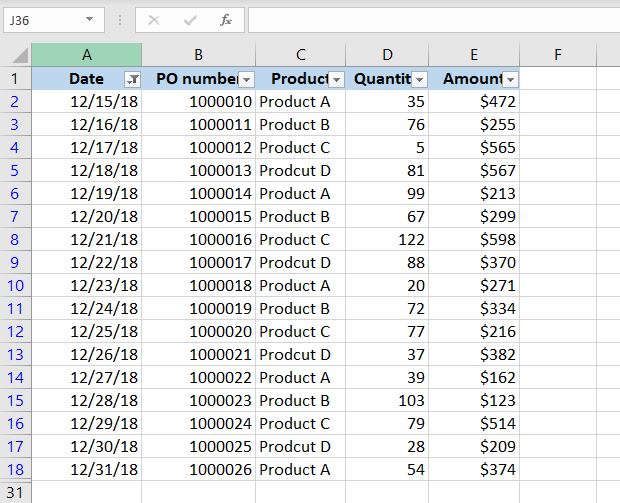Screen dimensions: 620x503
Task: Click amount cell $565
Action: pyautogui.click(x=474, y=147)
